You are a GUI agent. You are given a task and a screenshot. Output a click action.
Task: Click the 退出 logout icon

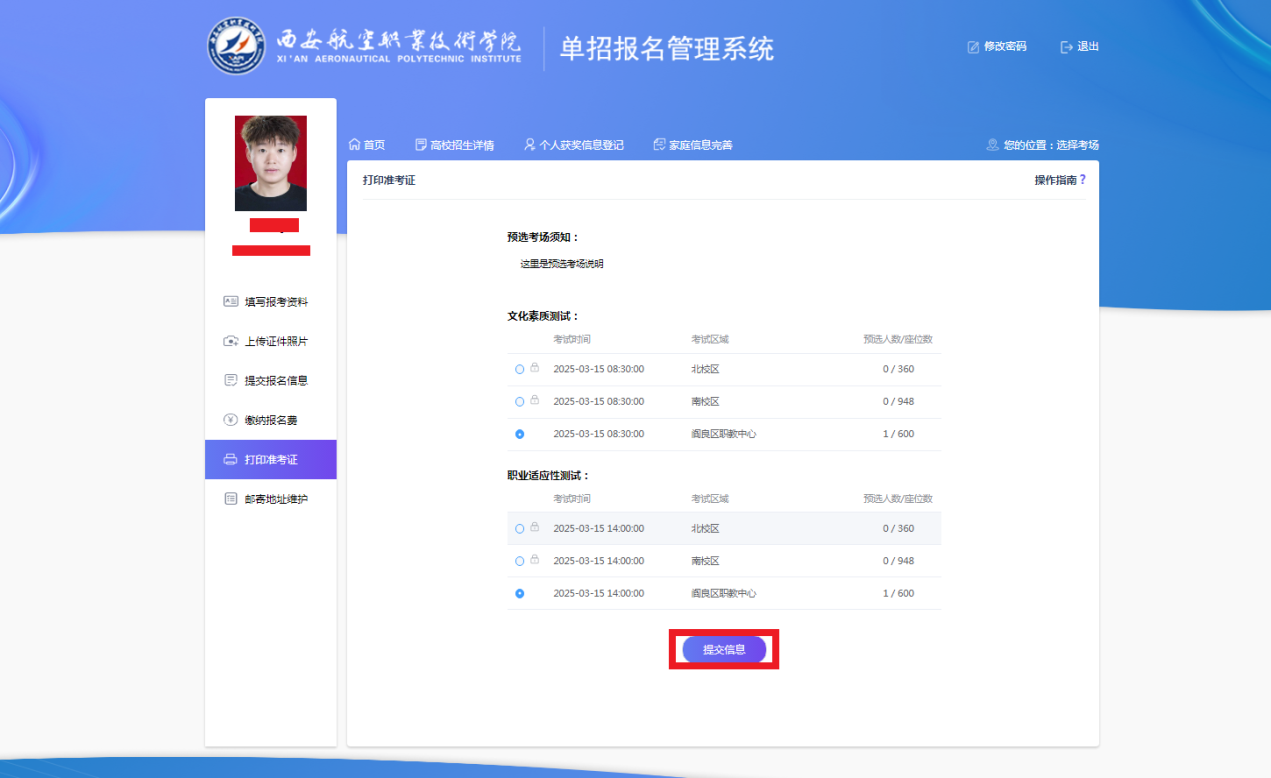[x=1066, y=47]
